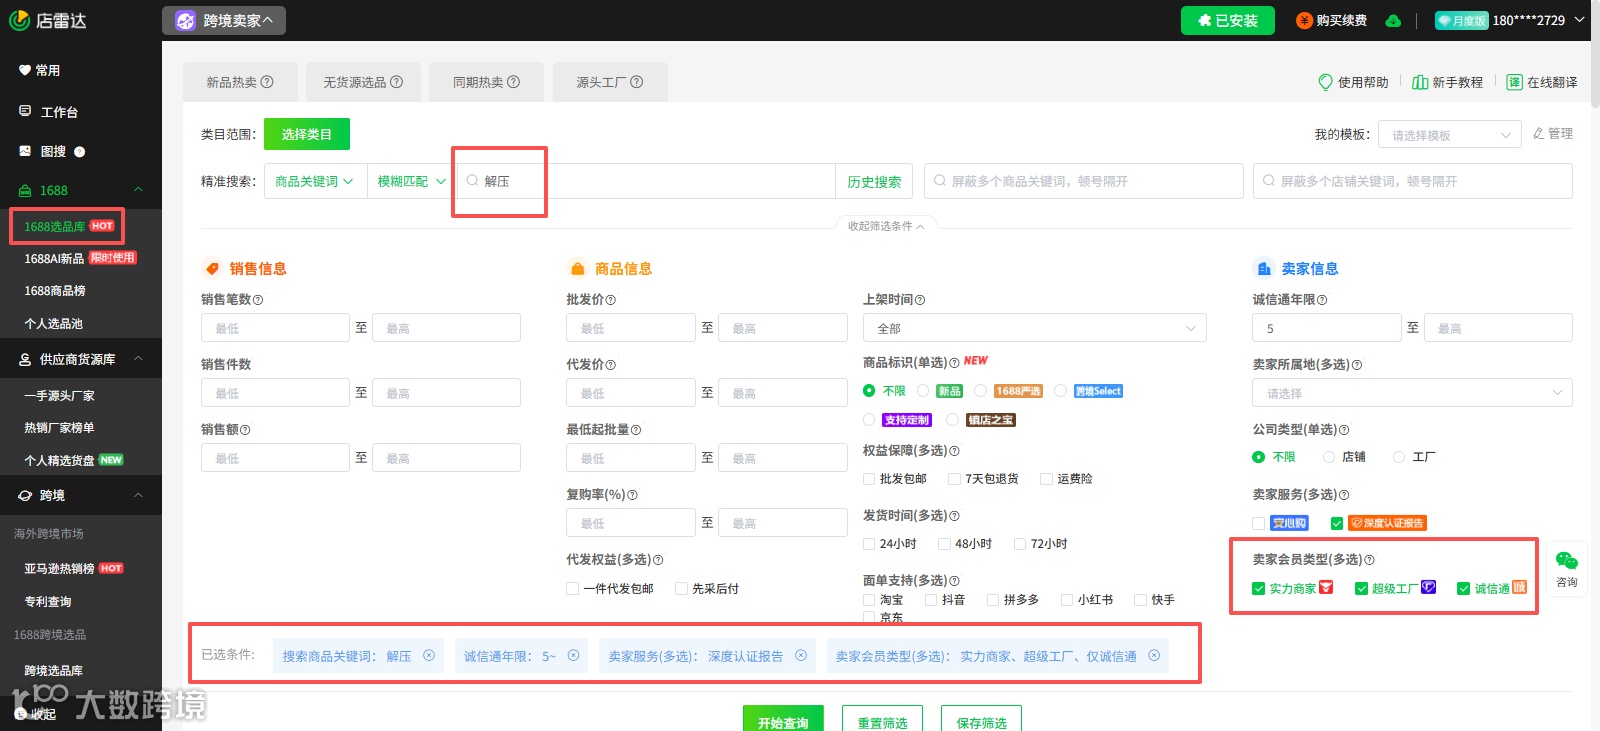Image resolution: width=1600 pixels, height=731 pixels.
Task: Open the 我的模板 template dropdown
Action: 1451,135
